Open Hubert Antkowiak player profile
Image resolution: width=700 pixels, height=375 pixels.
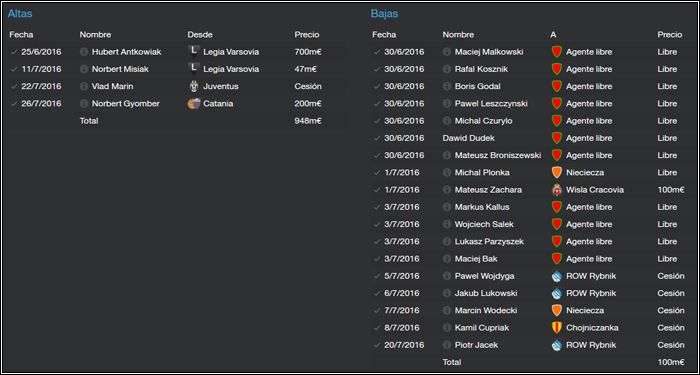(x=126, y=52)
